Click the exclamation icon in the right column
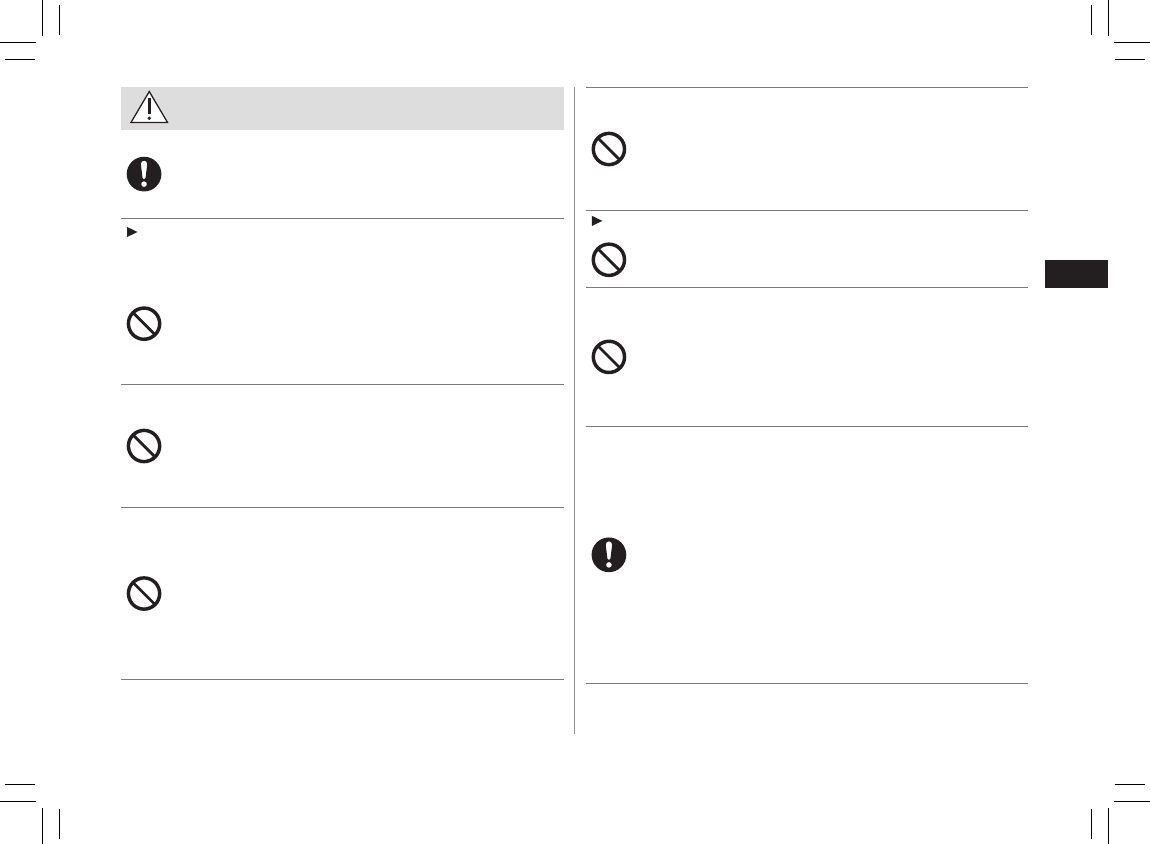Image resolution: width=1150 pixels, height=844 pixels. coord(609,554)
